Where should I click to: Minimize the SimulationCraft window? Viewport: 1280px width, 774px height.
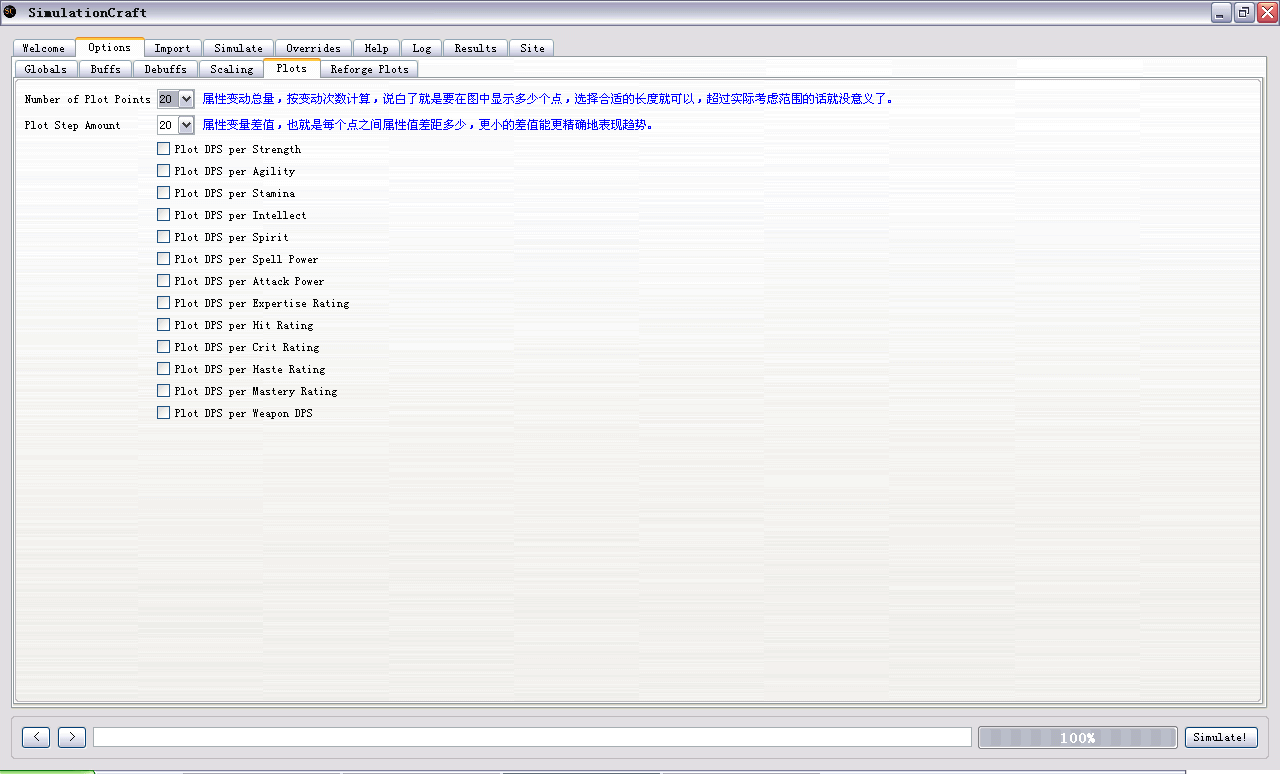click(1221, 12)
